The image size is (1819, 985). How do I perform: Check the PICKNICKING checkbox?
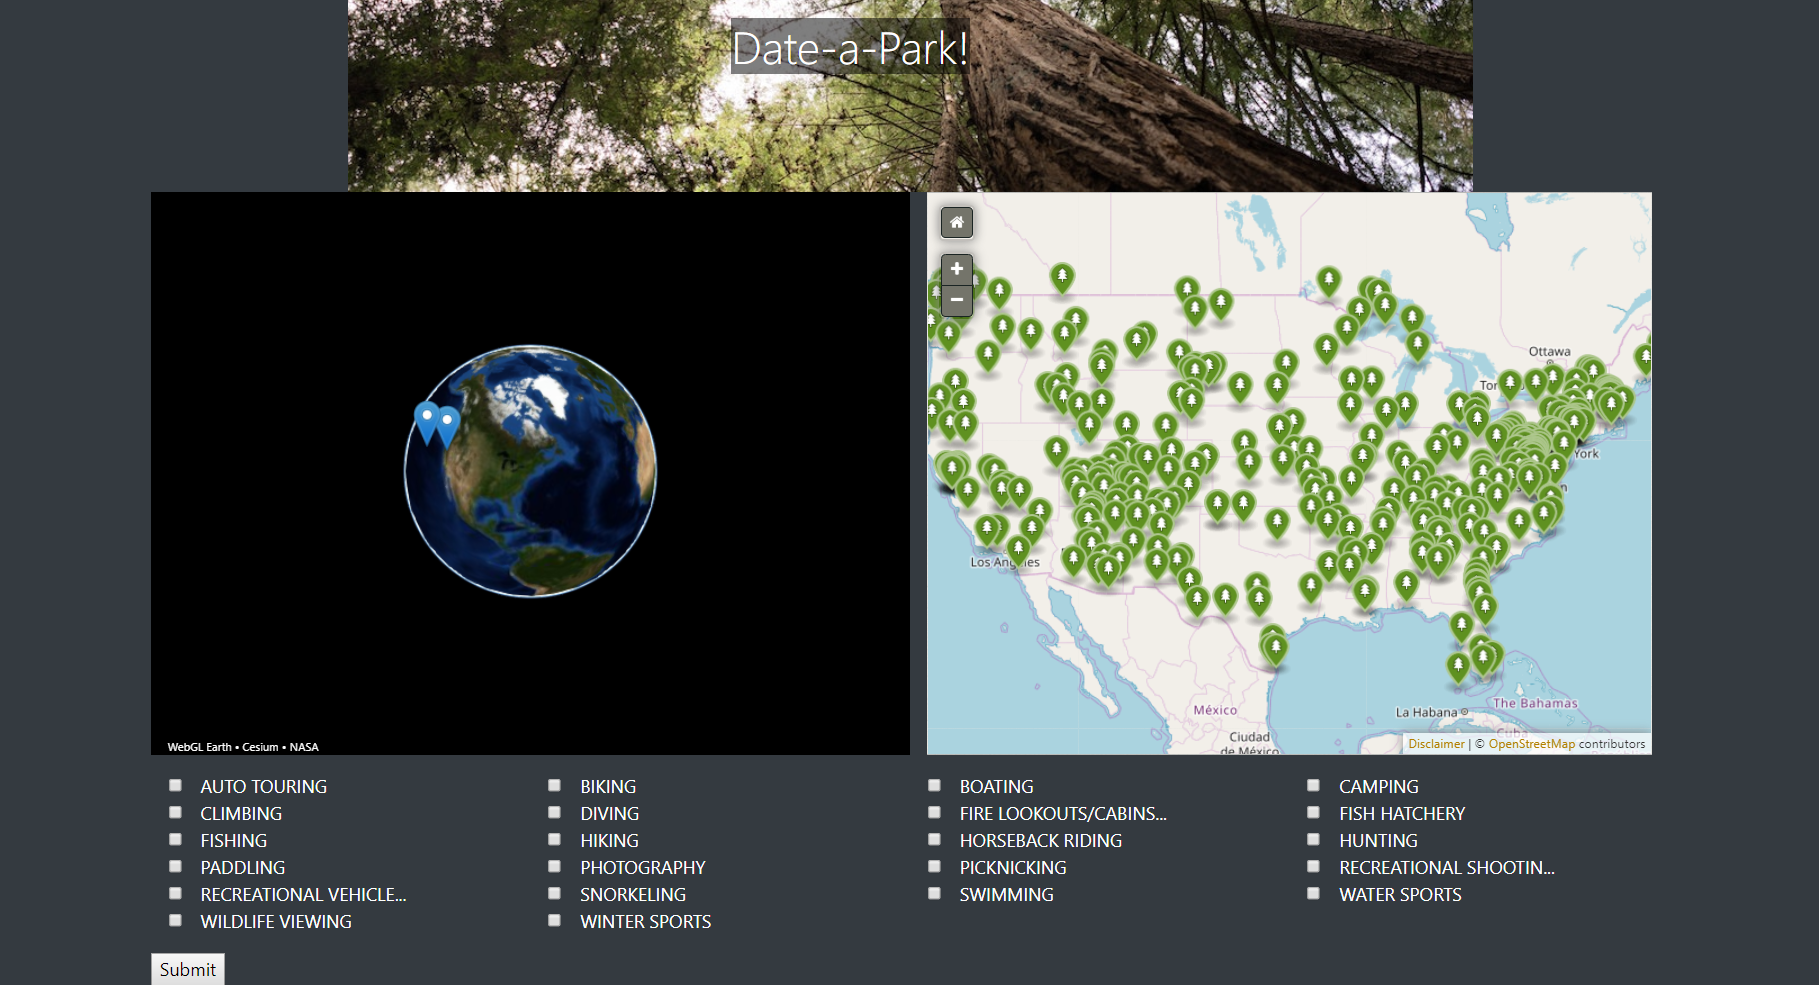tap(934, 867)
